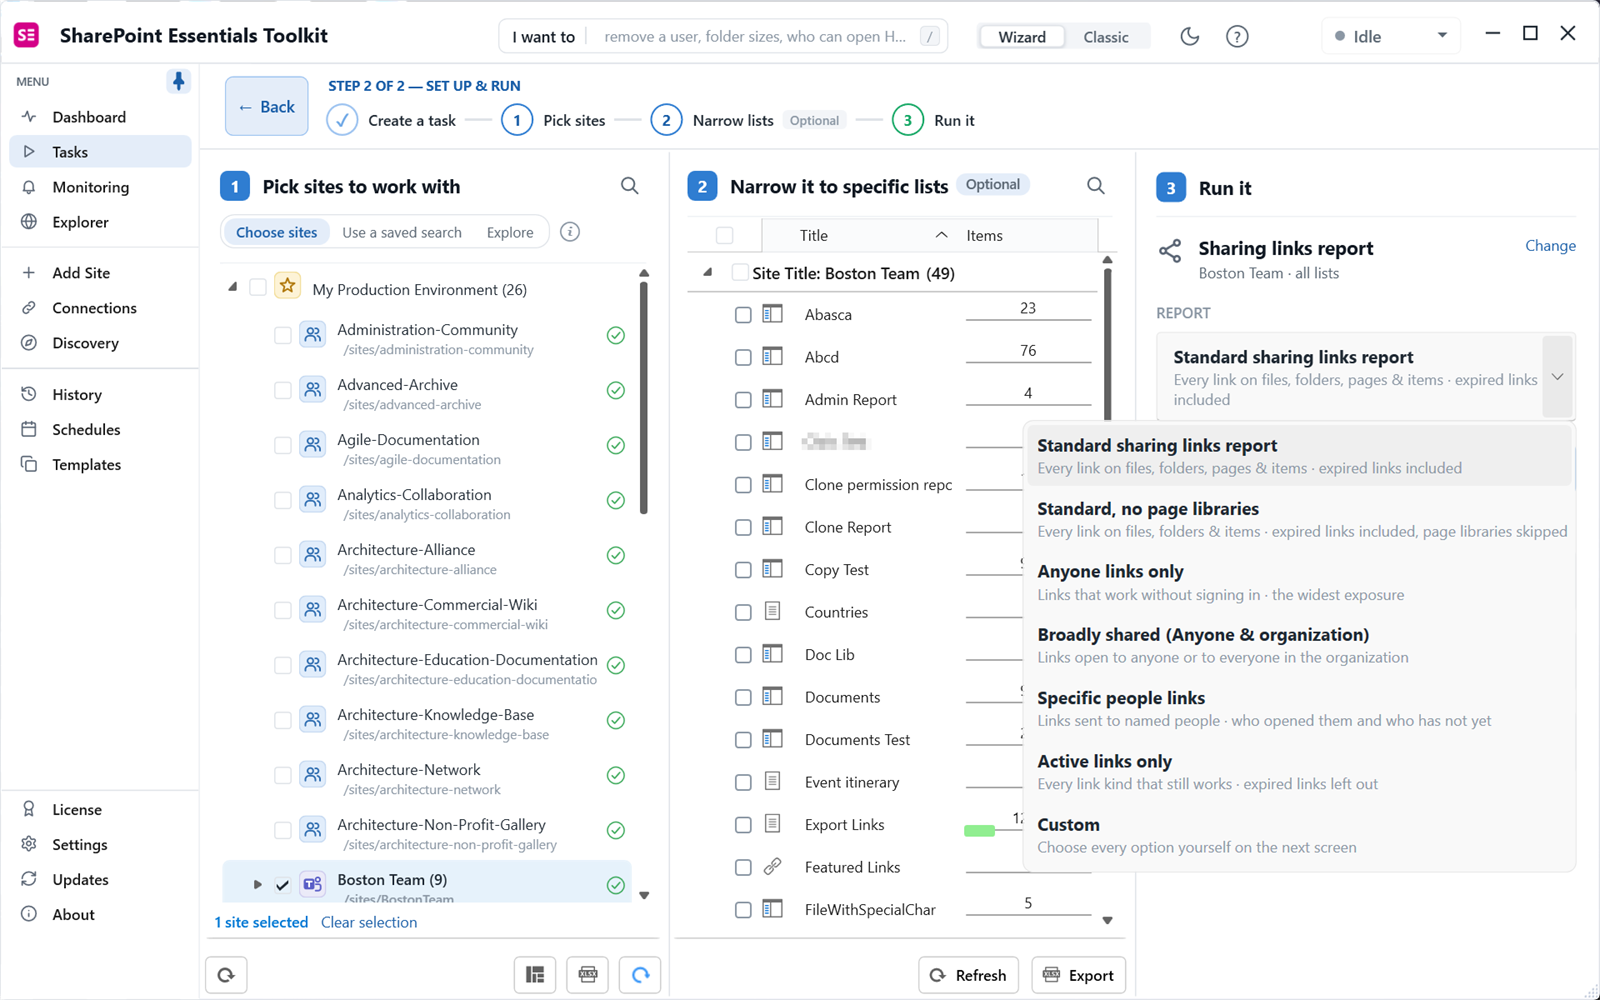1600x1000 pixels.
Task: Check the Admin Report list checkbox
Action: 743,400
